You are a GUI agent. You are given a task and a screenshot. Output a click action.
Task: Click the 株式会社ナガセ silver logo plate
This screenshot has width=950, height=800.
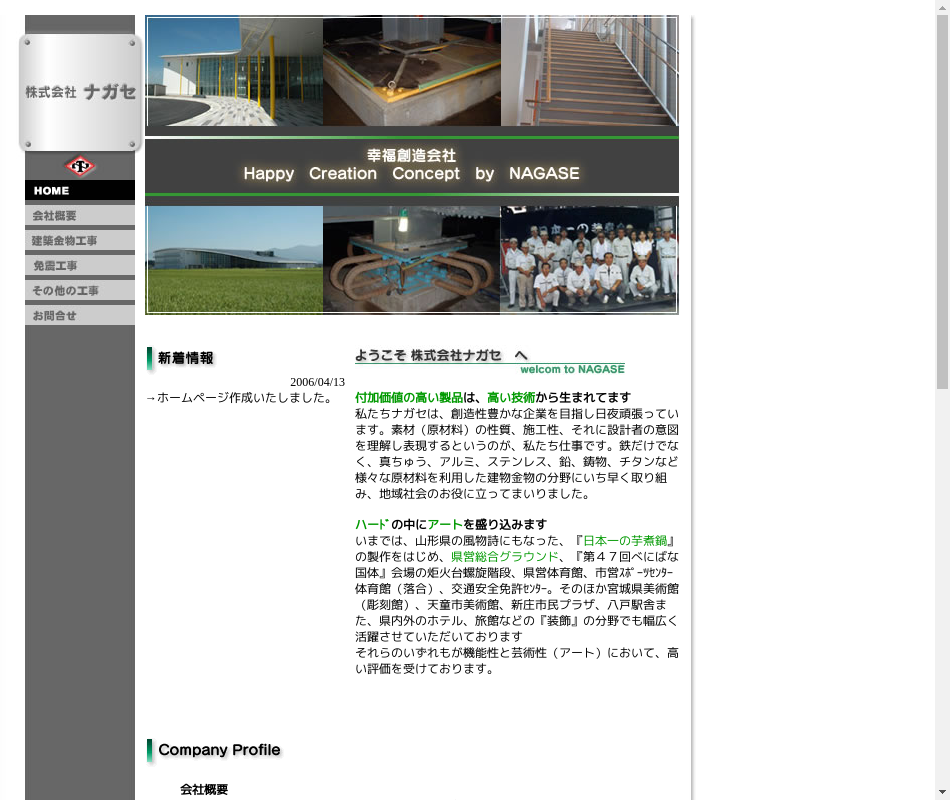click(80, 92)
